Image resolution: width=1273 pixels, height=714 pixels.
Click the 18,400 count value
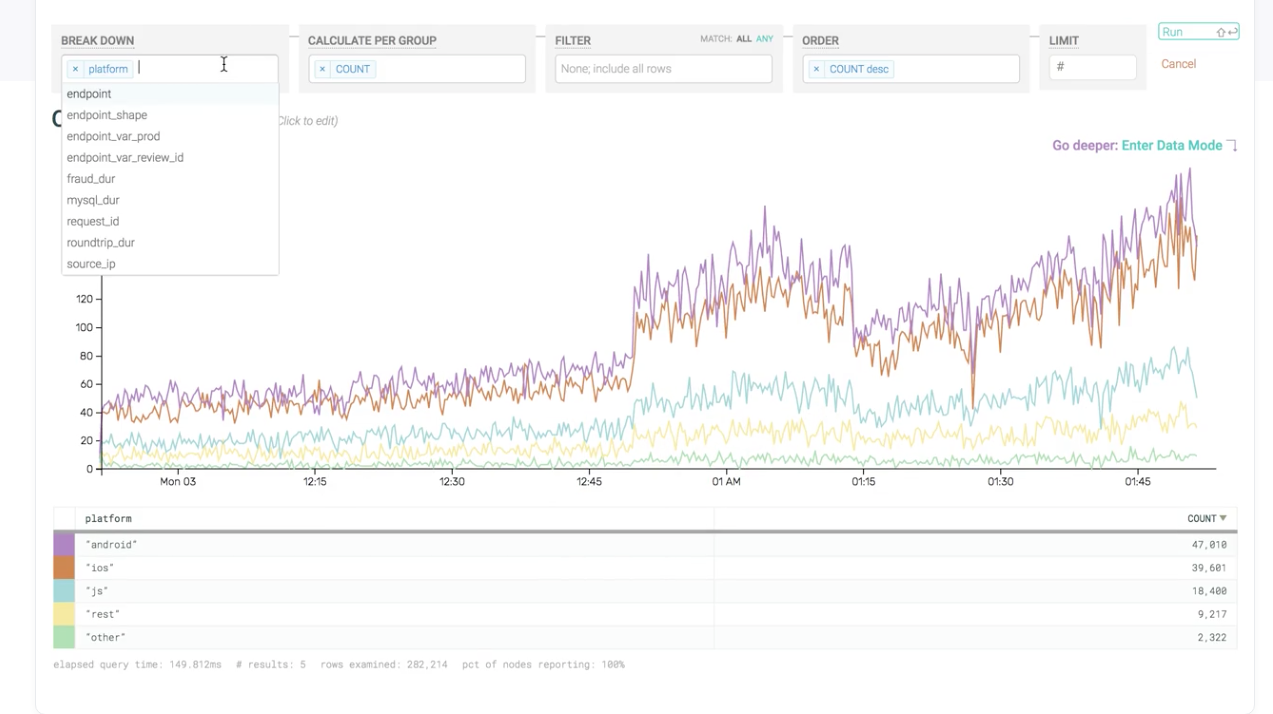[x=1209, y=591]
